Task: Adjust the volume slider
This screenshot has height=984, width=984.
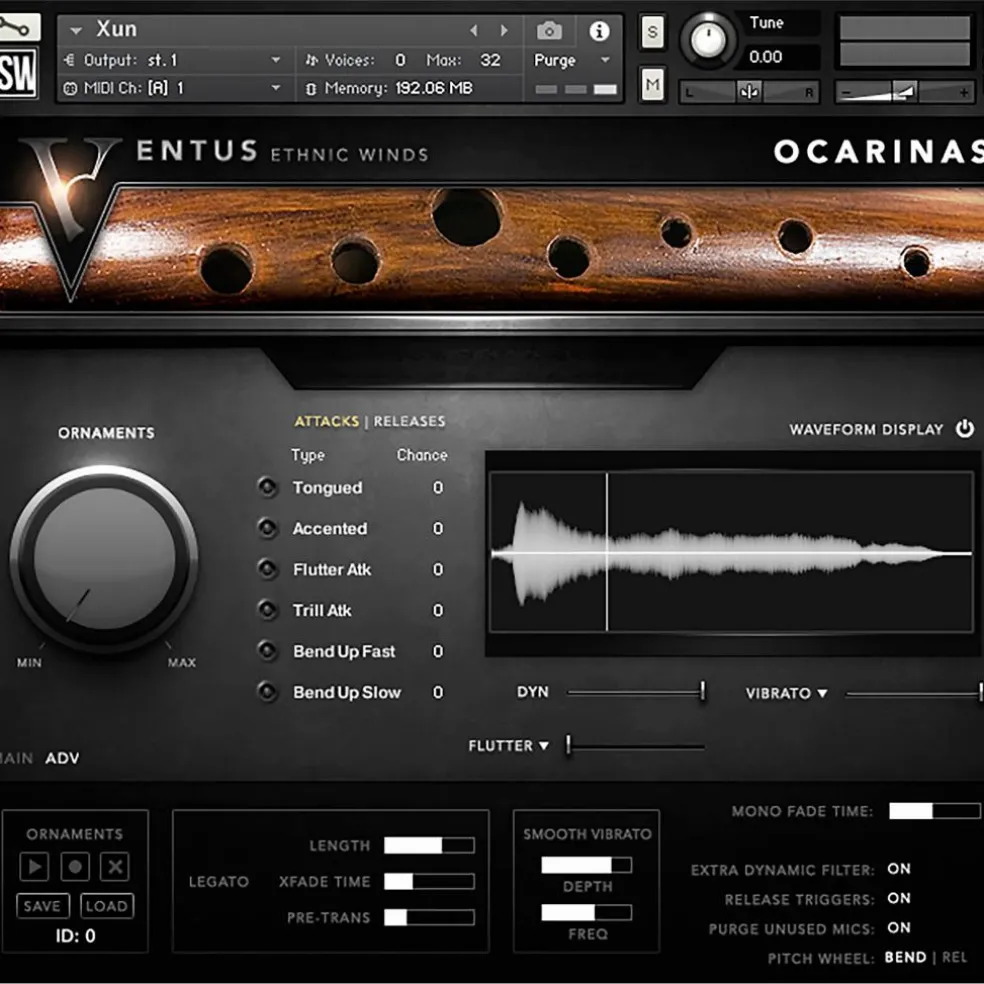Action: coord(904,93)
